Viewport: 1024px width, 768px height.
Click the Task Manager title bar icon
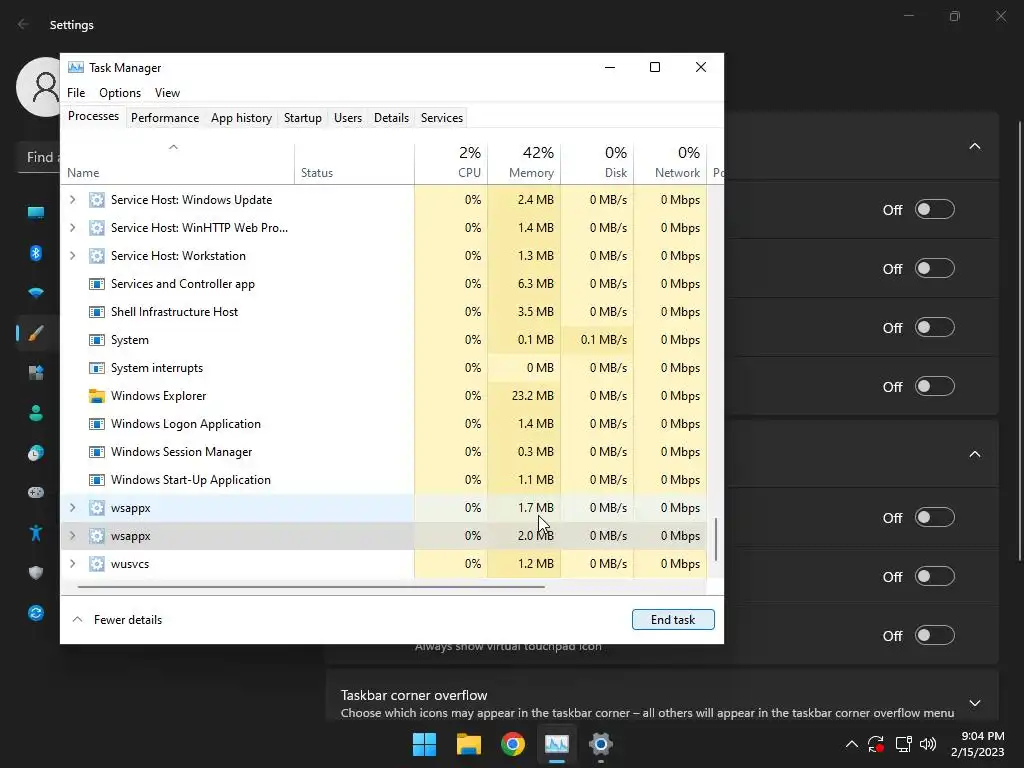click(76, 67)
